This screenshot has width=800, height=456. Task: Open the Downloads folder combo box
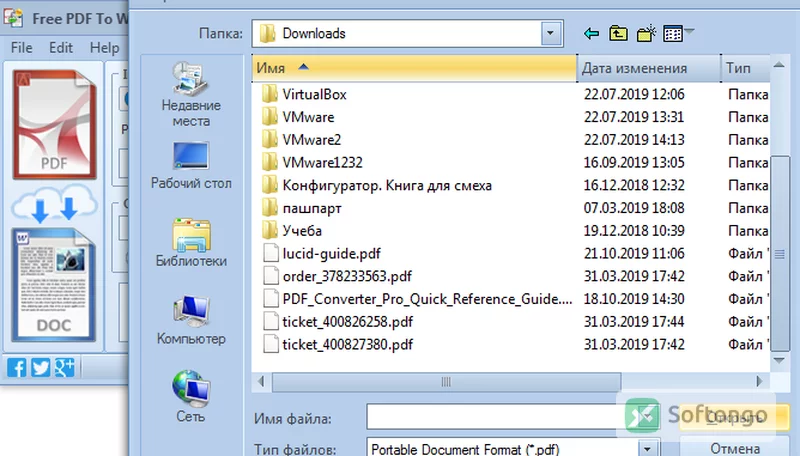tap(407, 34)
